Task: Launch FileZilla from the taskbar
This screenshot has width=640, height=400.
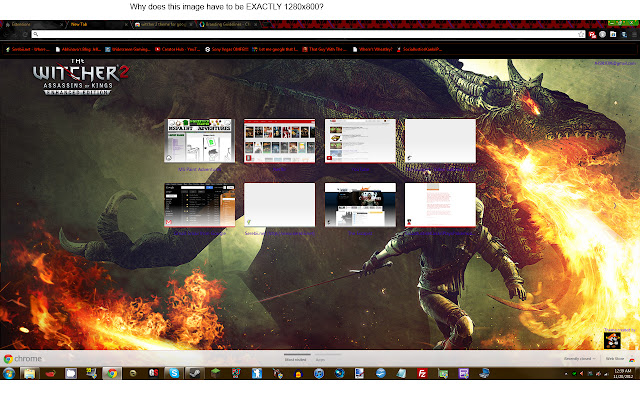Action: point(423,374)
